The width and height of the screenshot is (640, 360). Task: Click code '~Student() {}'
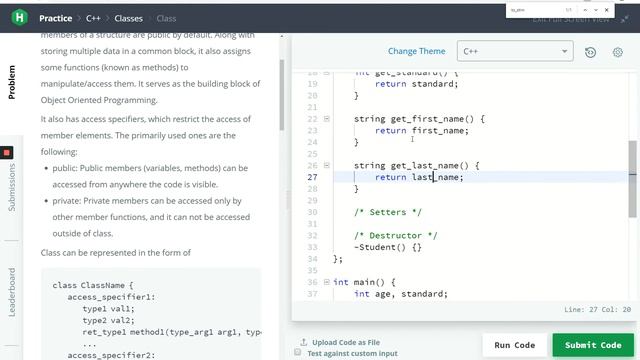click(388, 247)
